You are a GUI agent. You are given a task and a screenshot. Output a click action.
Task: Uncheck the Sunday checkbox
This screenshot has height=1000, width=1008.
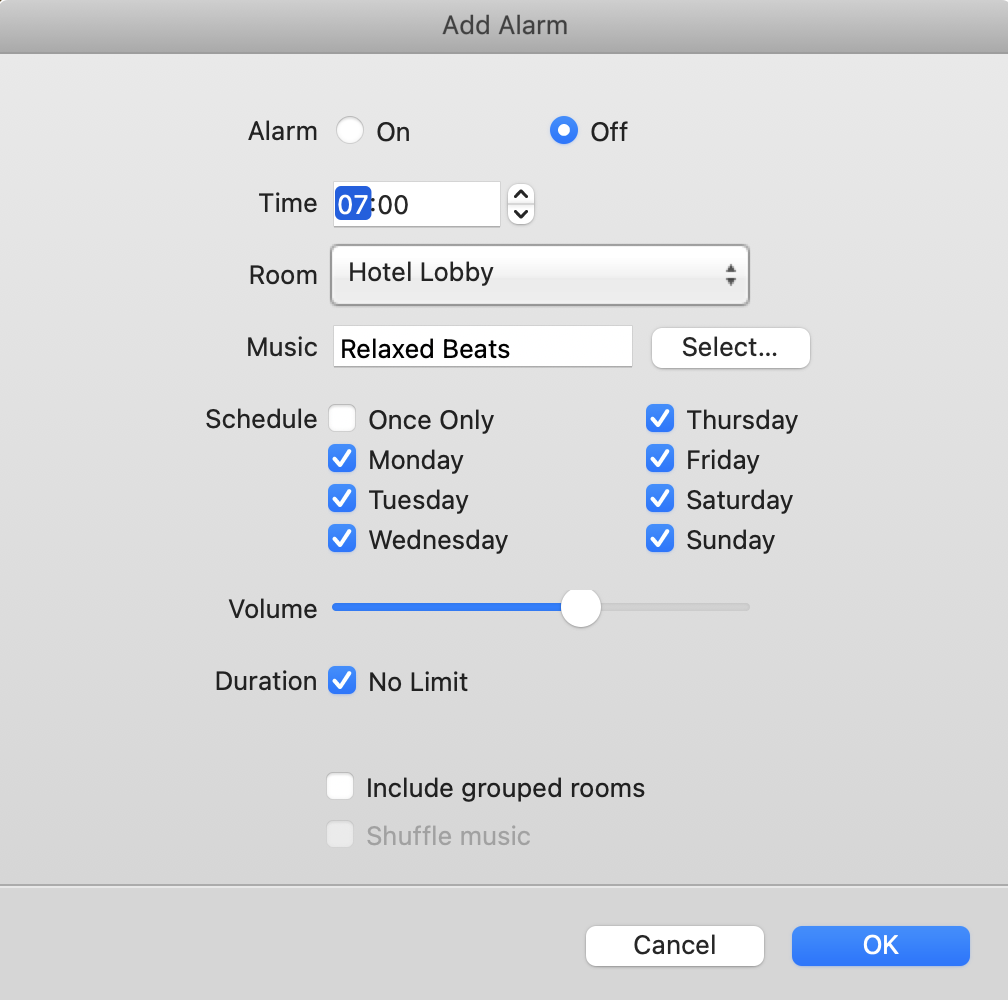click(660, 539)
